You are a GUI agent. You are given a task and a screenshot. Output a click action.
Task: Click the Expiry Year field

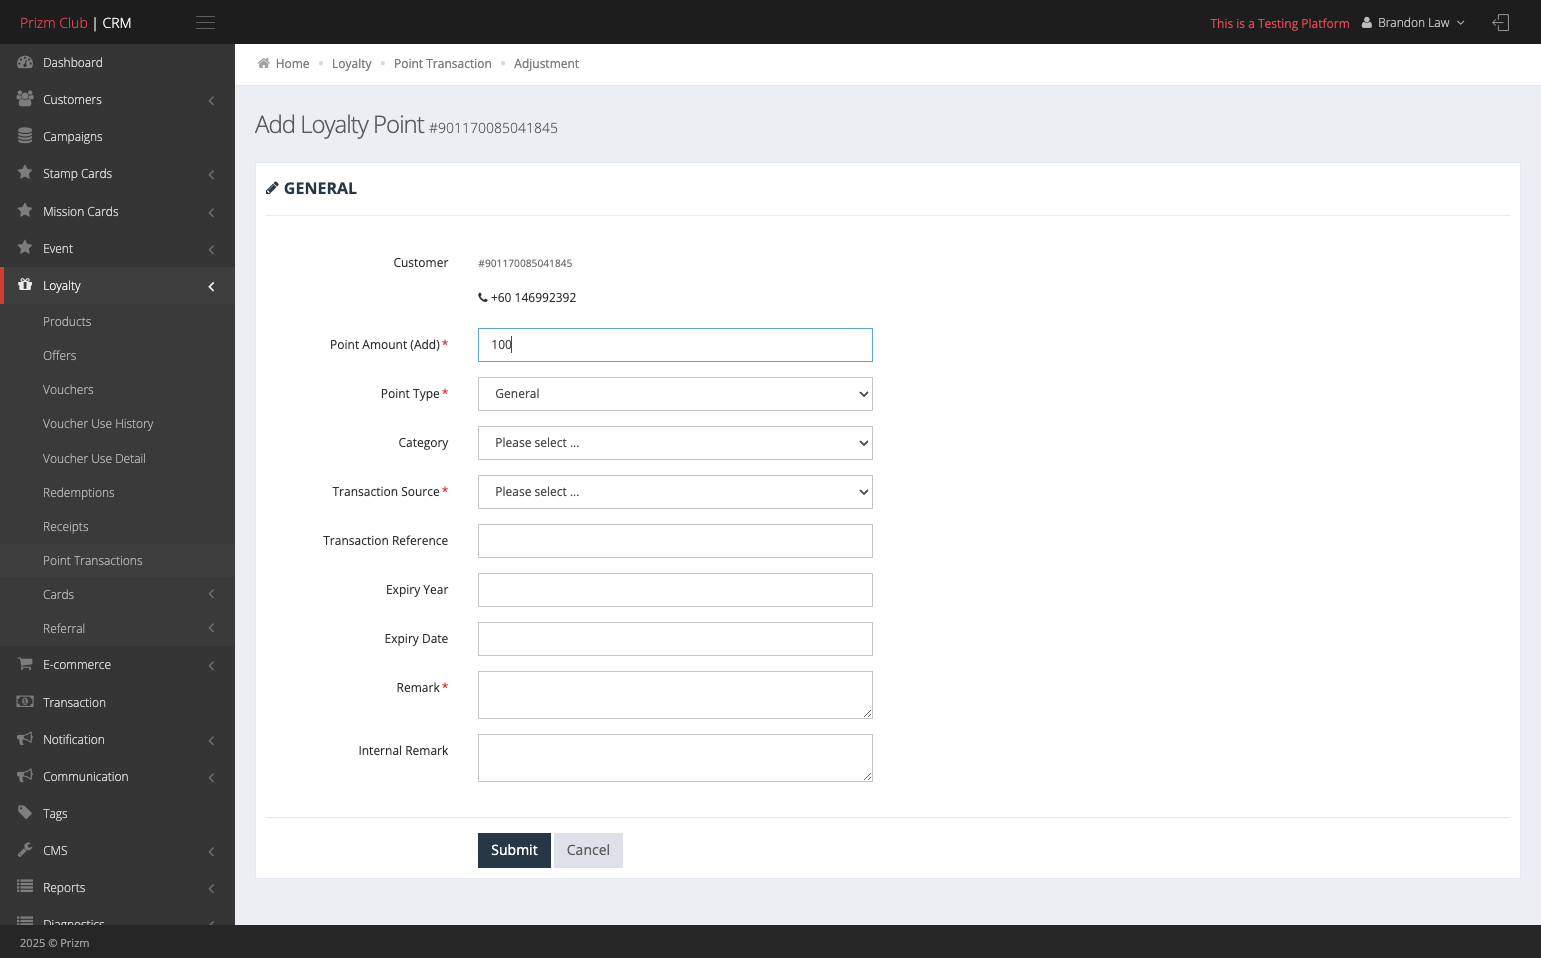[x=675, y=590]
